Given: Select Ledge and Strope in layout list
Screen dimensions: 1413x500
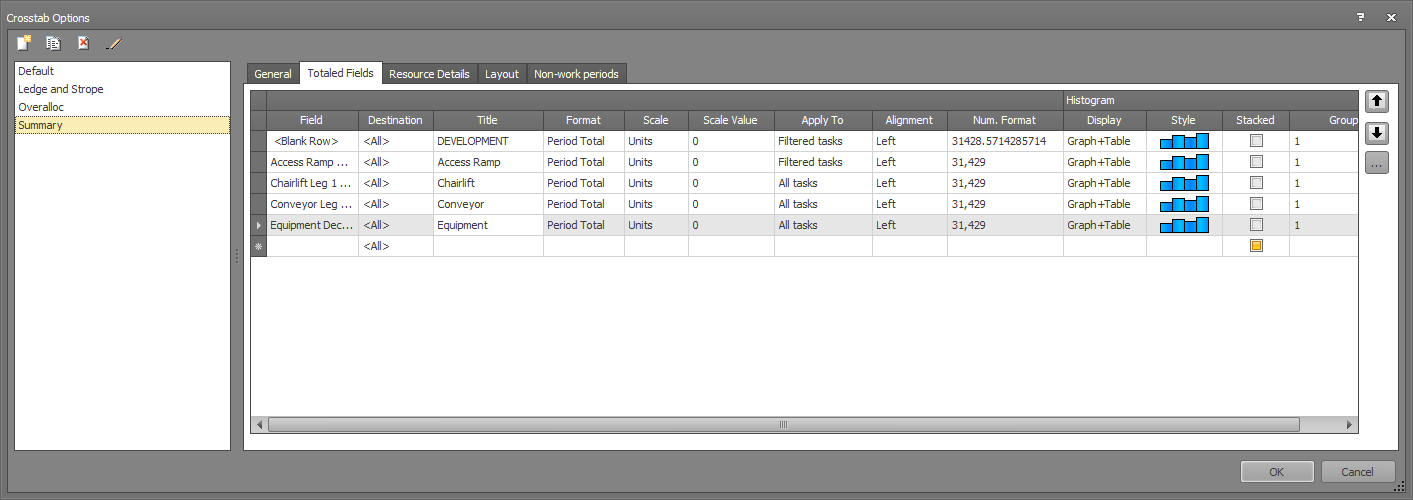Looking at the screenshot, I should (61, 89).
